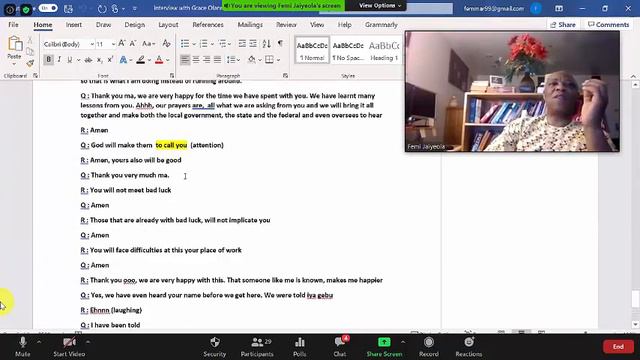This screenshot has width=640, height=360.
Task: Toggle Bold formatting
Action: click(48, 60)
